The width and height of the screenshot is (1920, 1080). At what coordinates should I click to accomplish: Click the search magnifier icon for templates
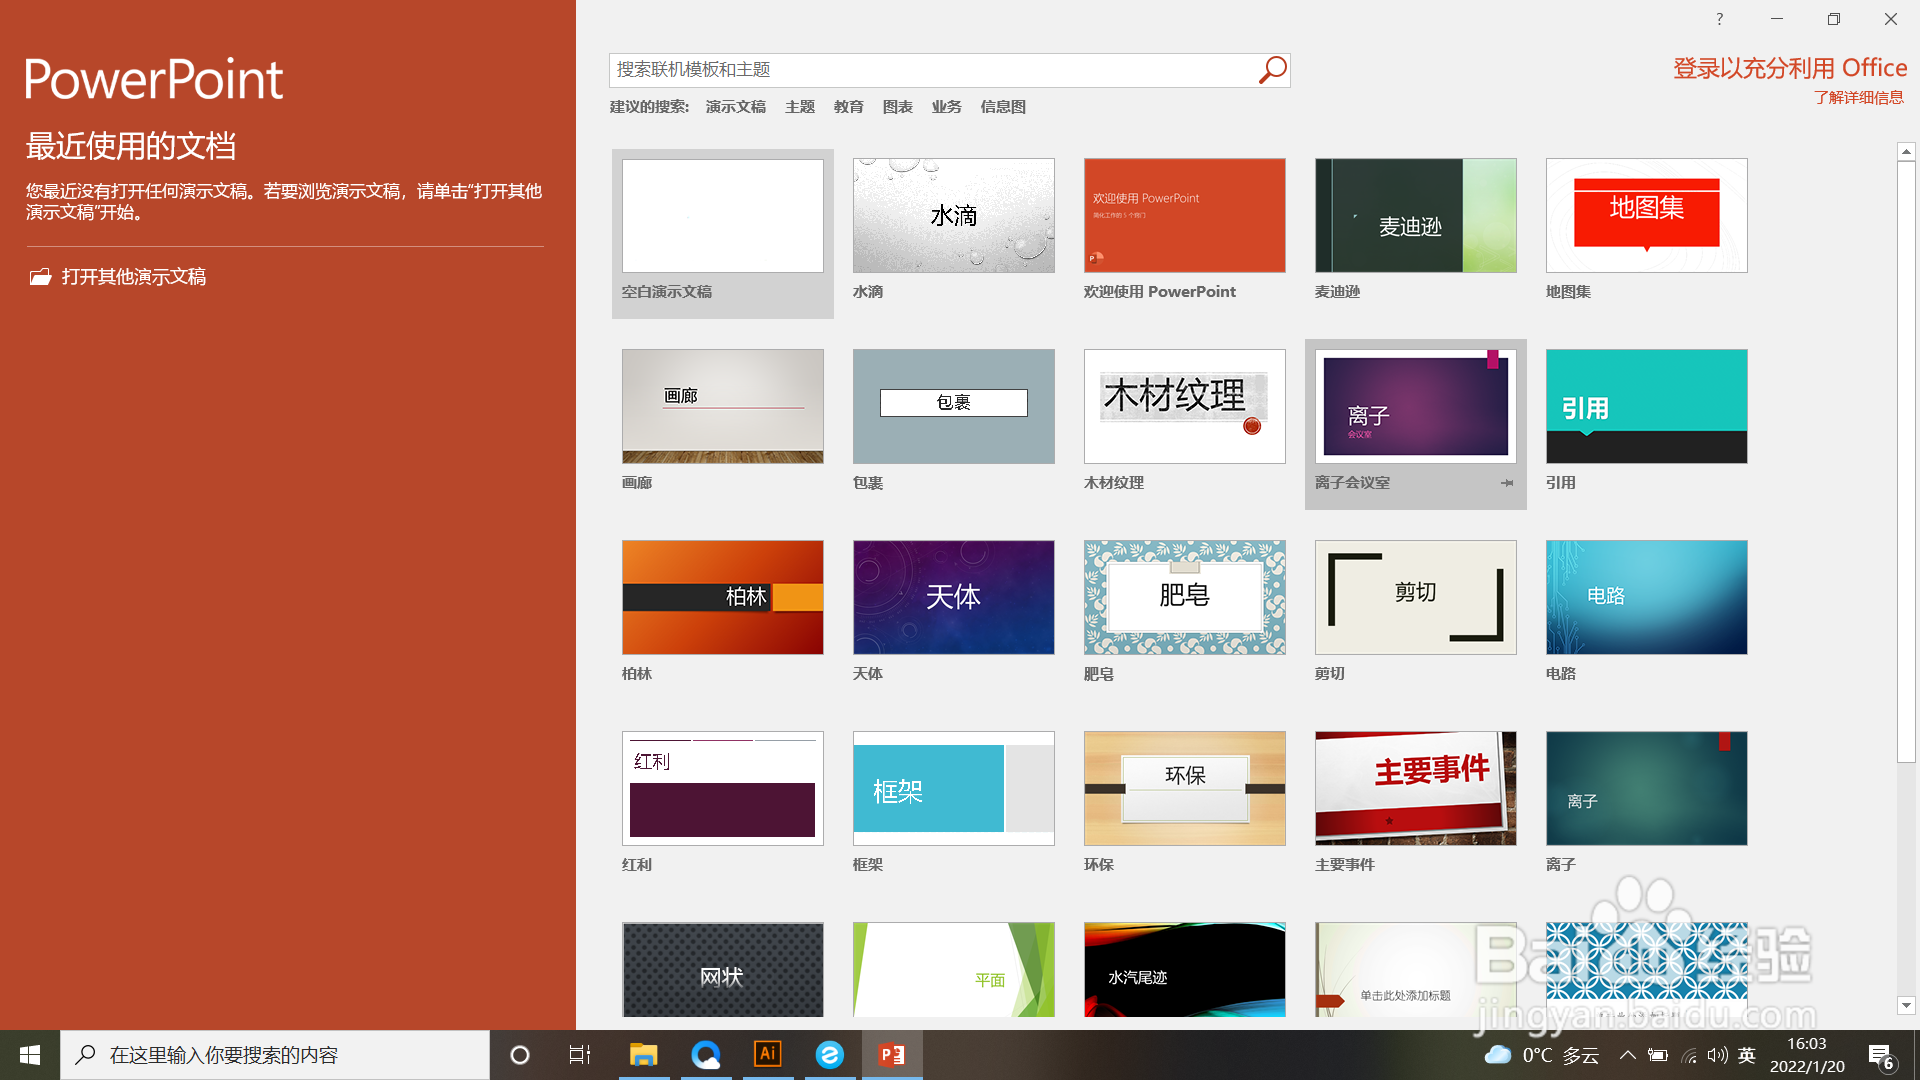[1272, 70]
